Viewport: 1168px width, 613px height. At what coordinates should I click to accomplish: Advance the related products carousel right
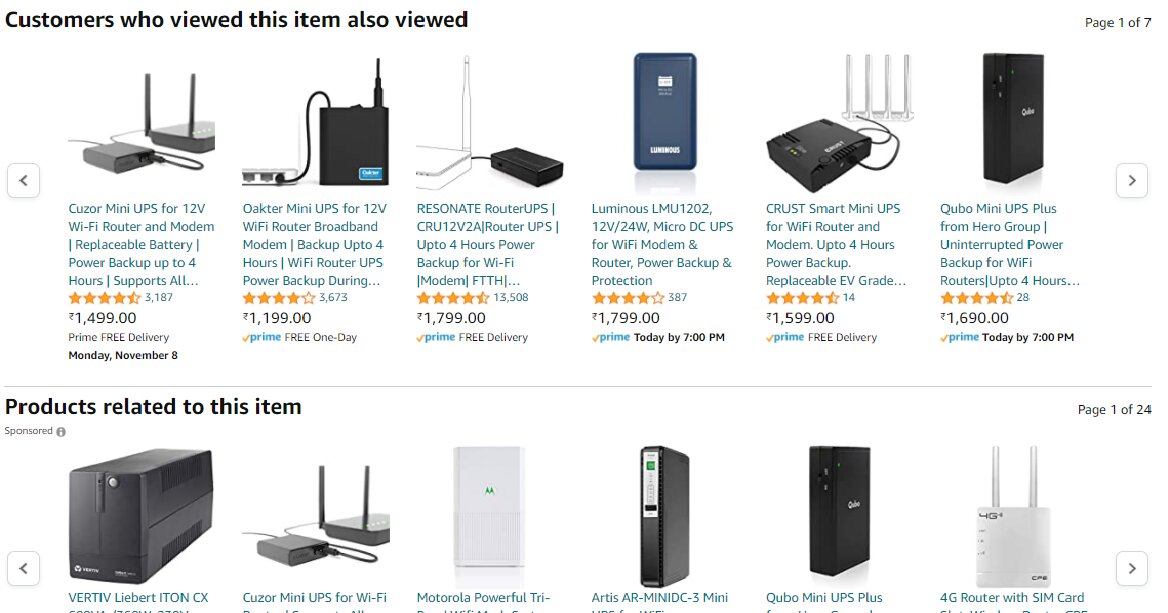tap(1131, 568)
